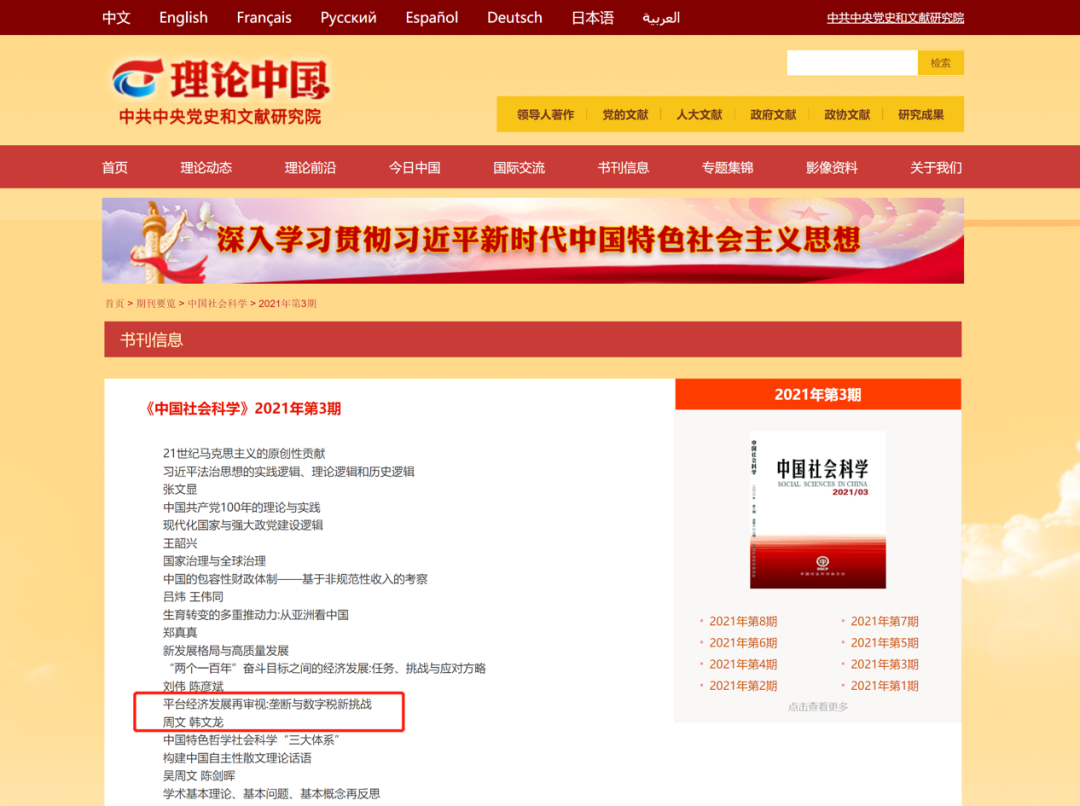
Task: Click 期刊要览 in the breadcrumb
Action: (156, 304)
